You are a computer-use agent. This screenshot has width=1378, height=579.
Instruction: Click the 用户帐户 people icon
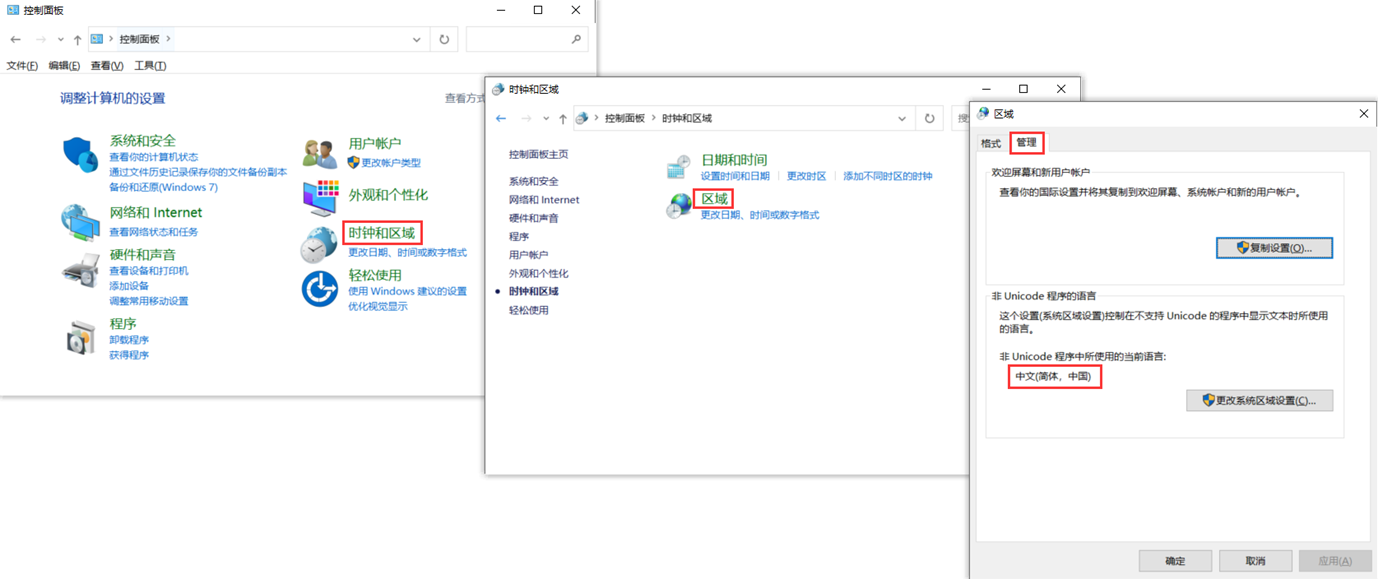coord(320,154)
